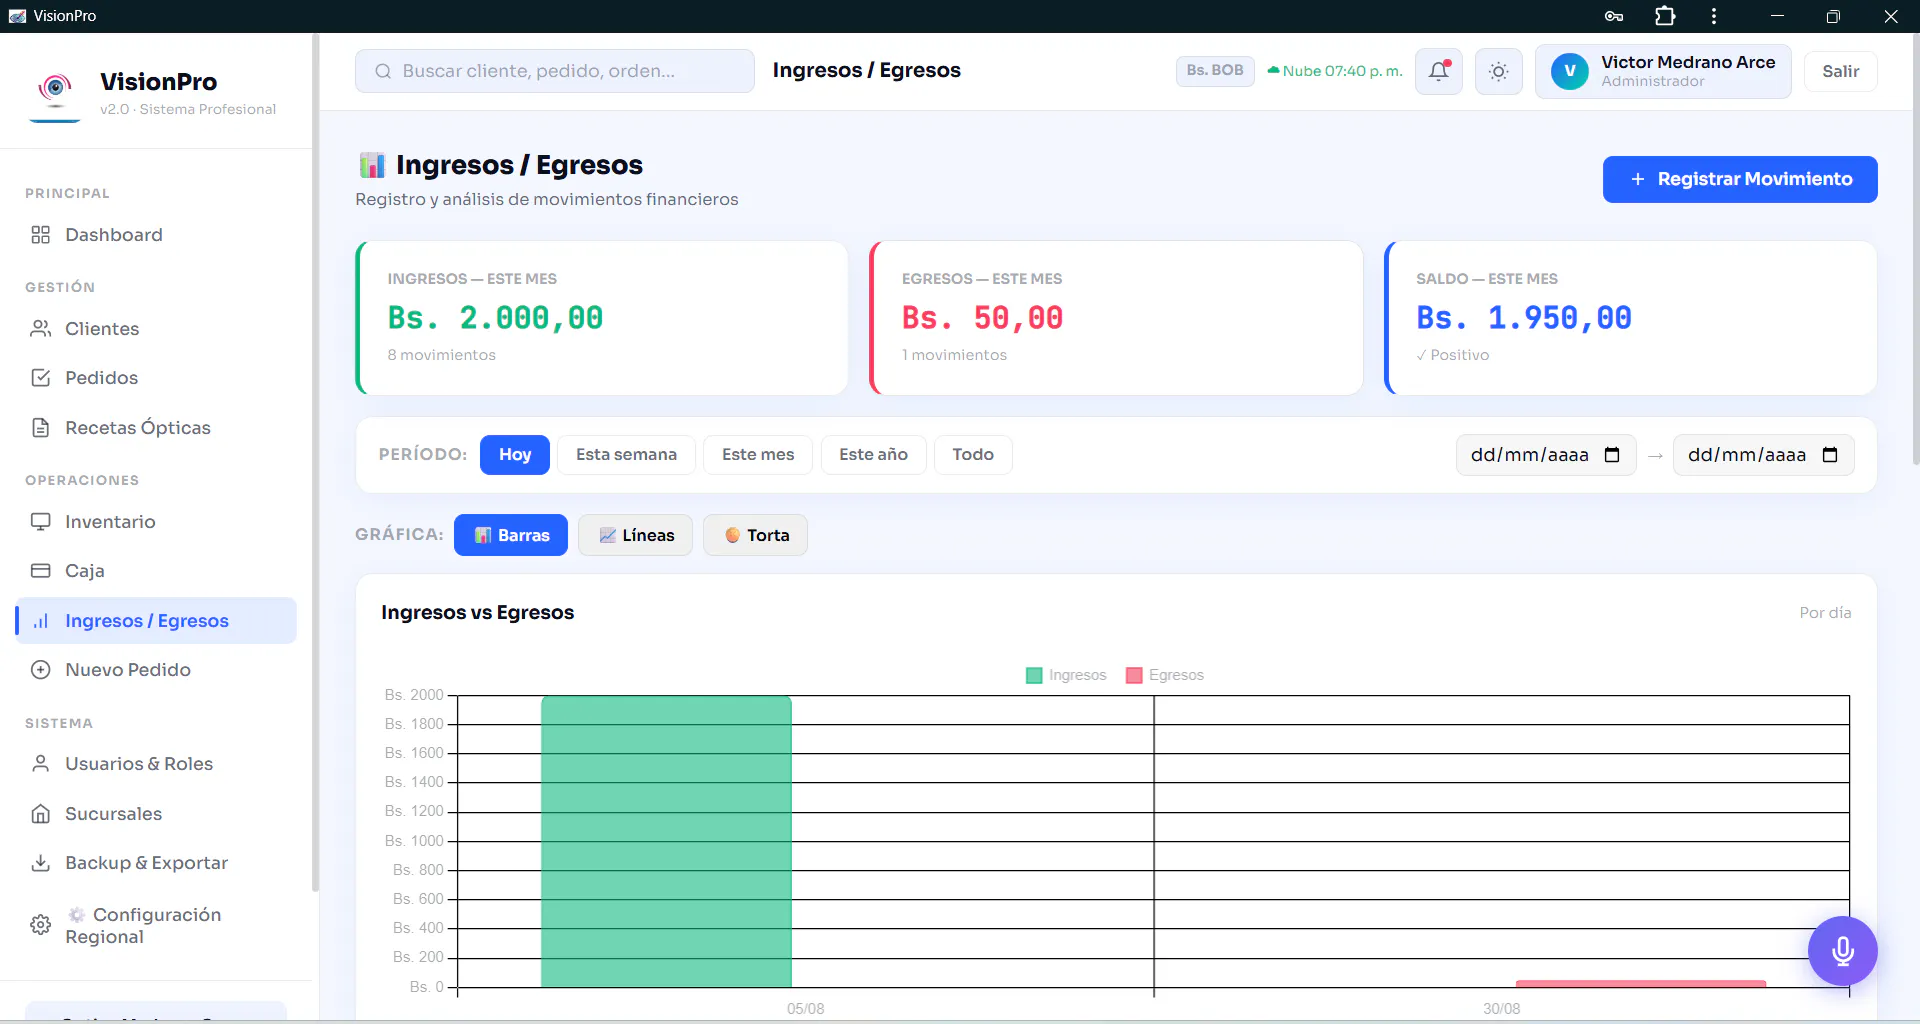Go to Pedidos in sidebar
Screen dimensions: 1920x1024
[156, 378]
